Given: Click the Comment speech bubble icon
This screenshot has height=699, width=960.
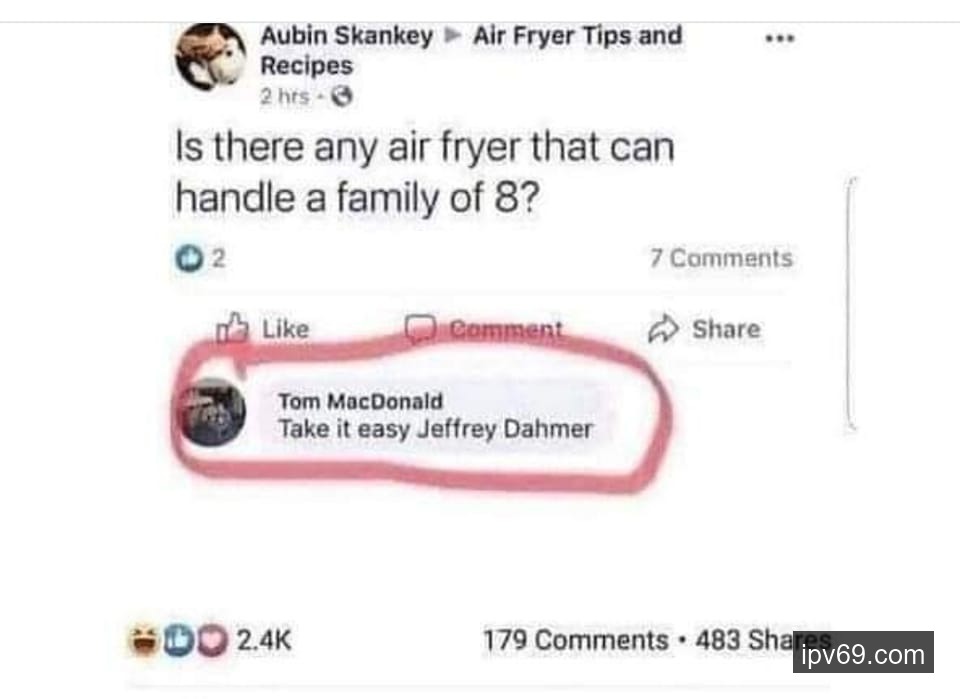Looking at the screenshot, I should [421, 329].
